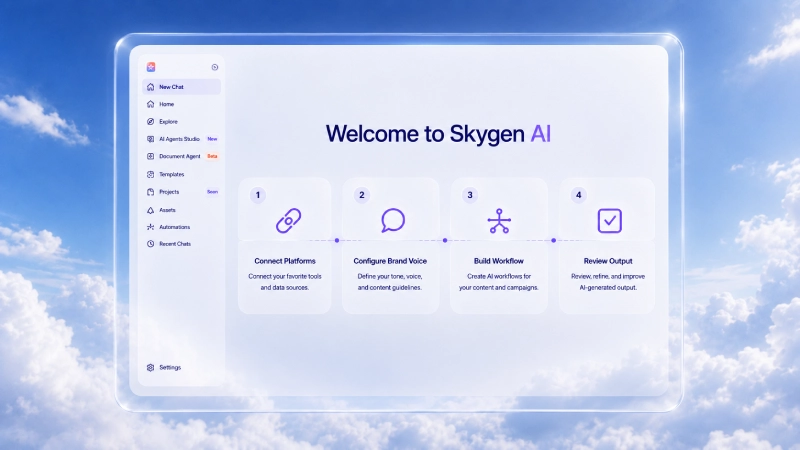The image size is (800, 450).
Task: Select the Connect Platforms card title
Action: 285,261
